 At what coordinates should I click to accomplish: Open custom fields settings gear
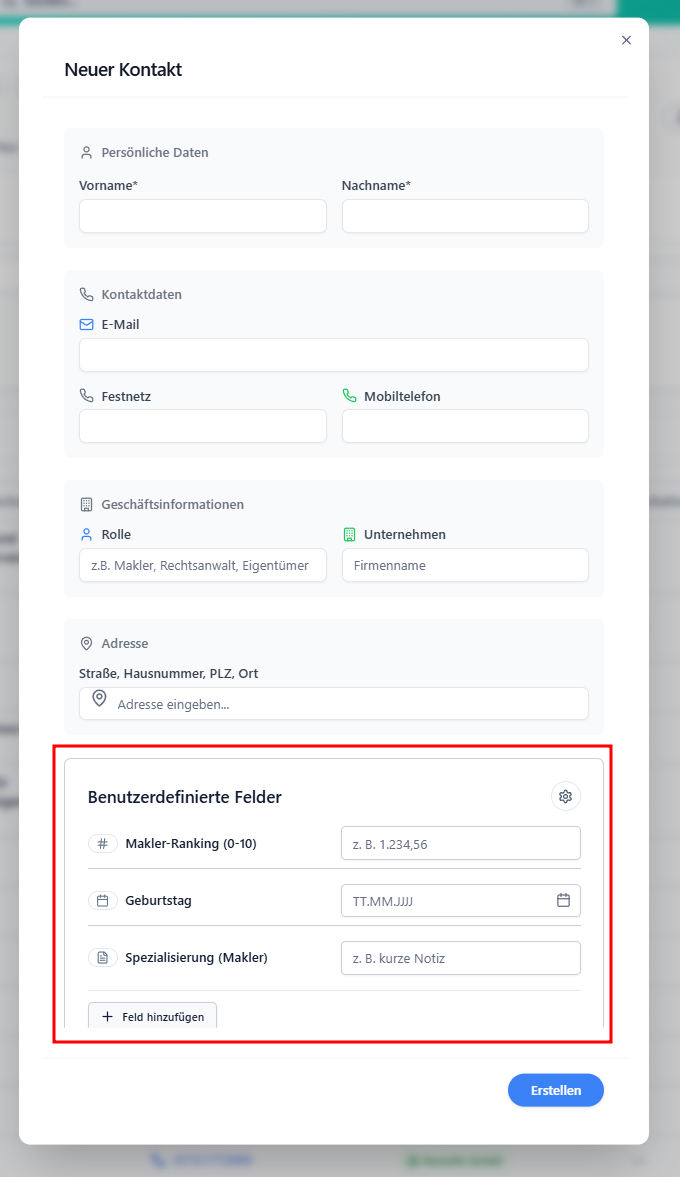pos(565,796)
